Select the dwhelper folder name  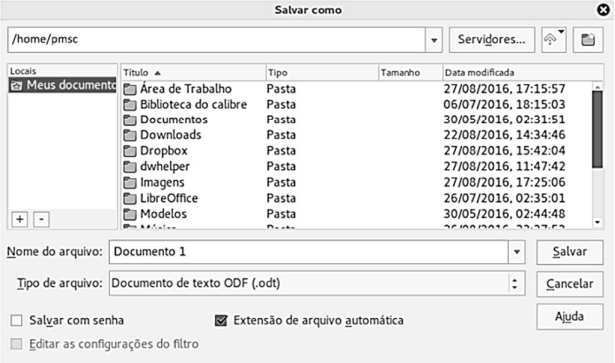pos(165,167)
